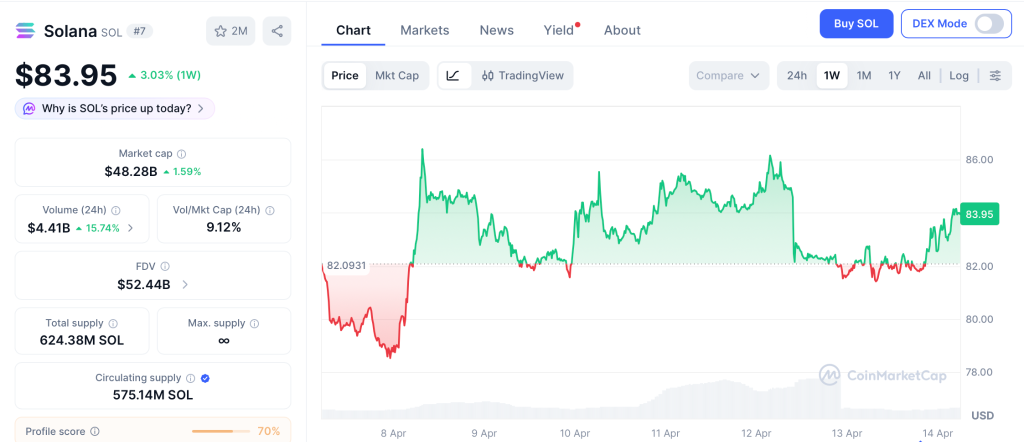Click the Solana logo icon

26,31
